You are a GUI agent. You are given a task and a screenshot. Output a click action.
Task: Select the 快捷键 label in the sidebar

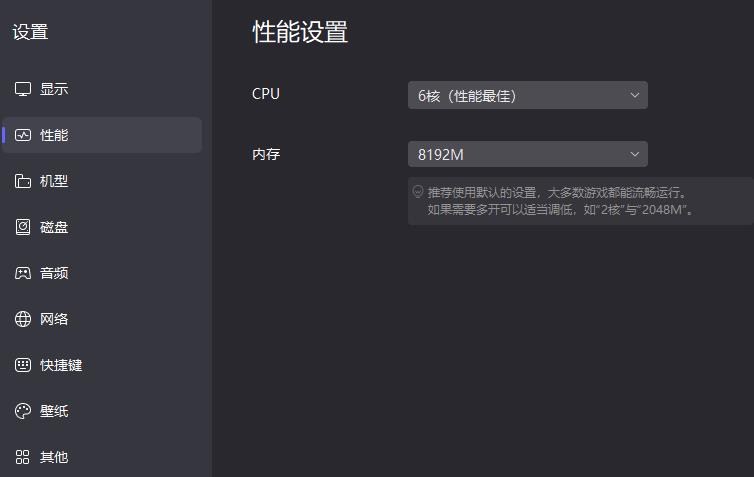click(61, 365)
